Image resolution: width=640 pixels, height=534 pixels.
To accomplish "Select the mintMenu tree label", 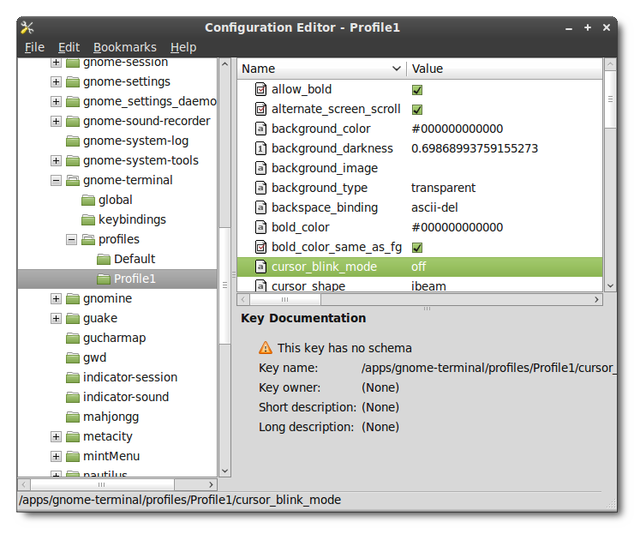I will 111,456.
